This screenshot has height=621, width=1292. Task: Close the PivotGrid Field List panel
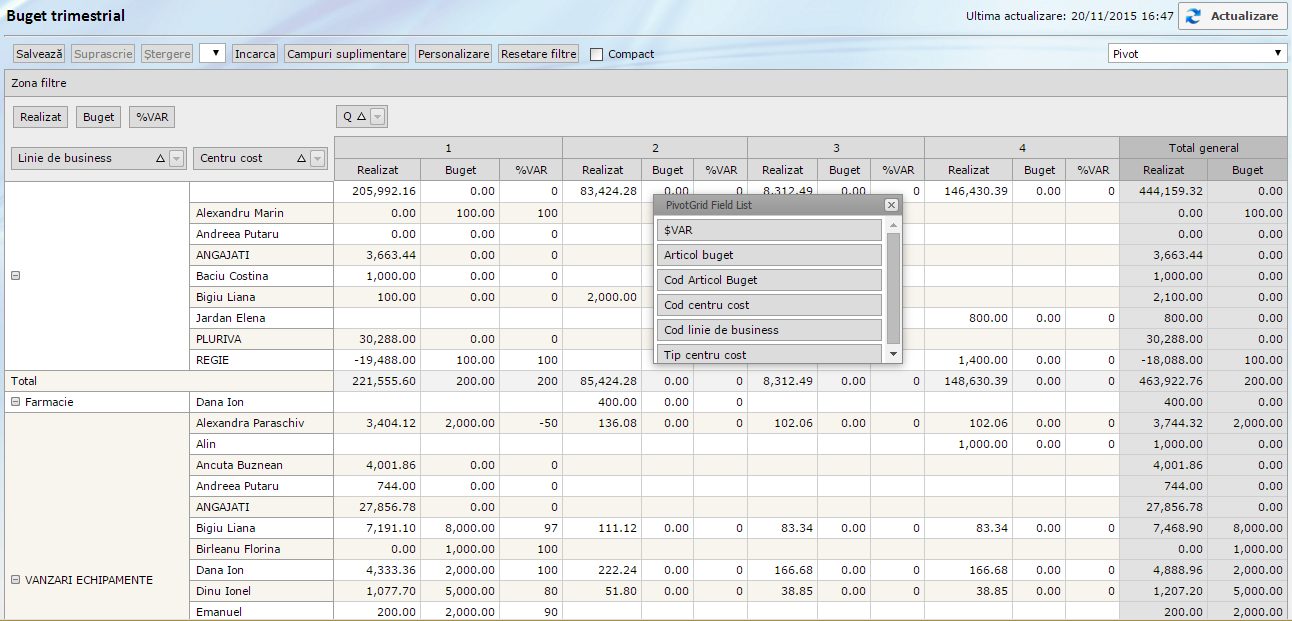pyautogui.click(x=891, y=205)
